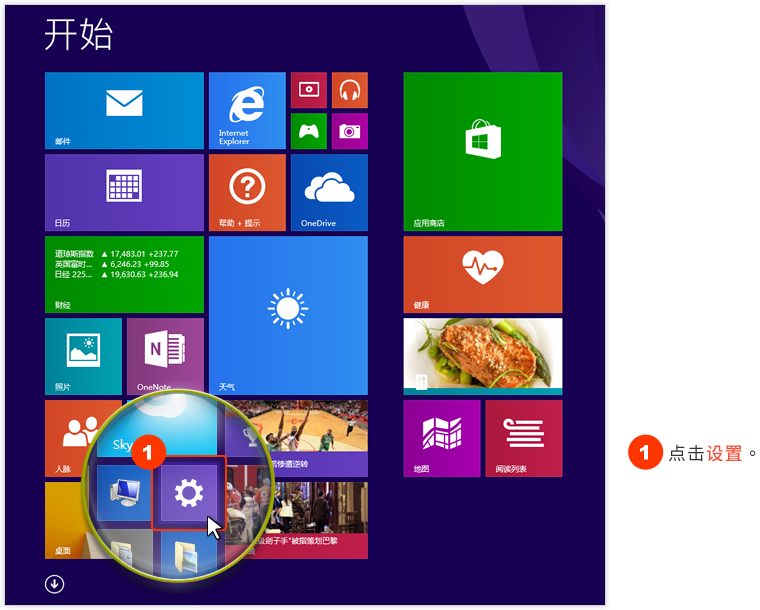Launch the OneDrive cloud tile
The height and width of the screenshot is (610, 760).
pyautogui.click(x=329, y=192)
